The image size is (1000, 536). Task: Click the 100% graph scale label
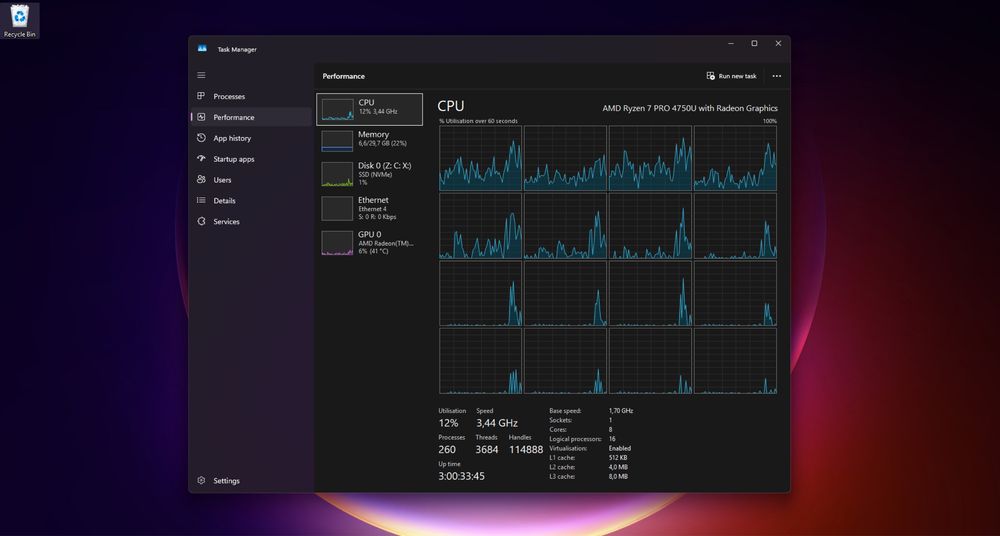(770, 121)
